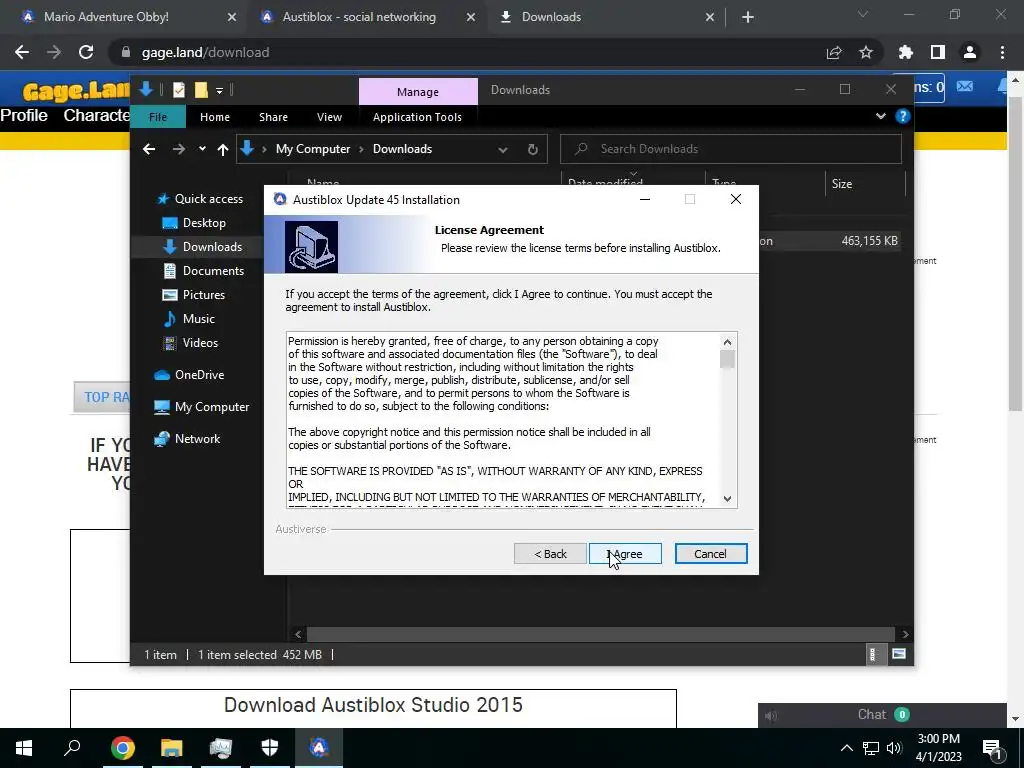This screenshot has width=1024, height=768.
Task: Open Downloads in the navigation pane
Action: (x=202, y=247)
